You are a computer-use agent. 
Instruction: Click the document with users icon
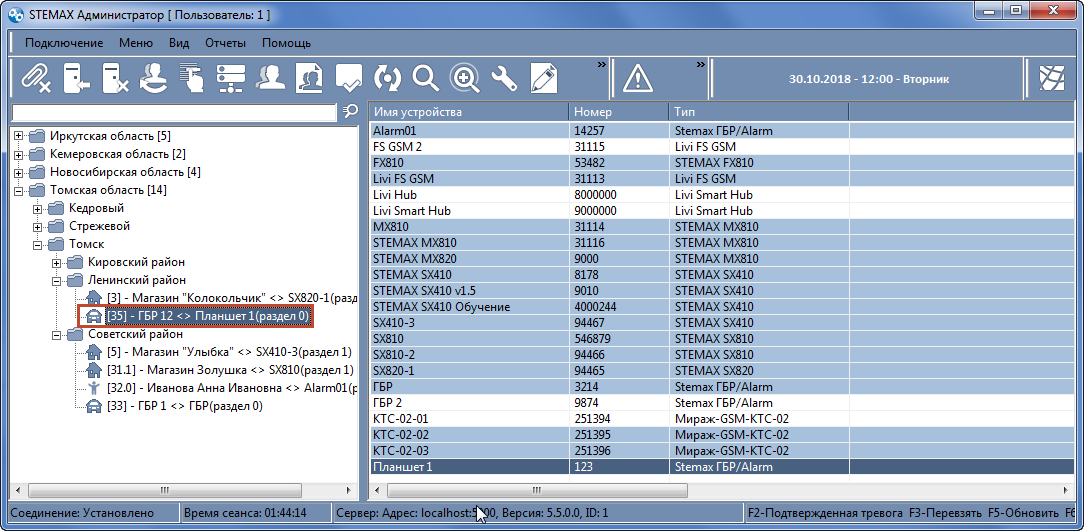310,78
